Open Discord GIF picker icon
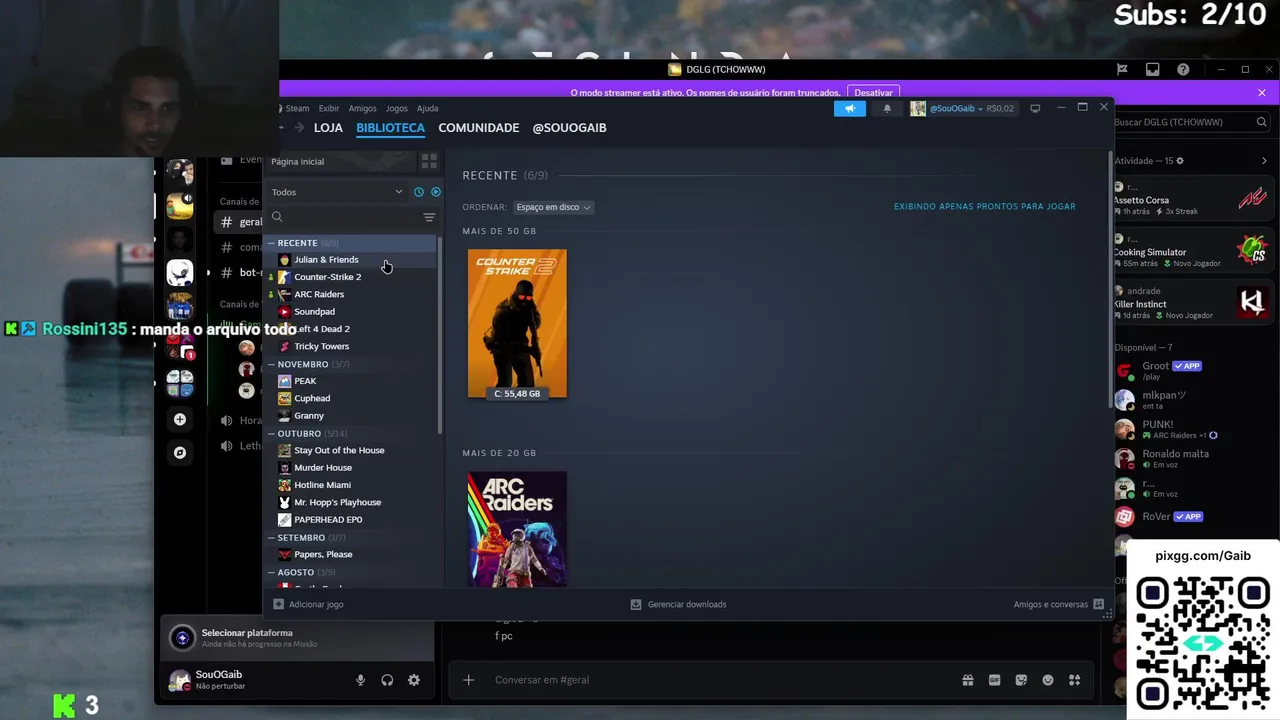This screenshot has width=1280, height=720. 994,680
